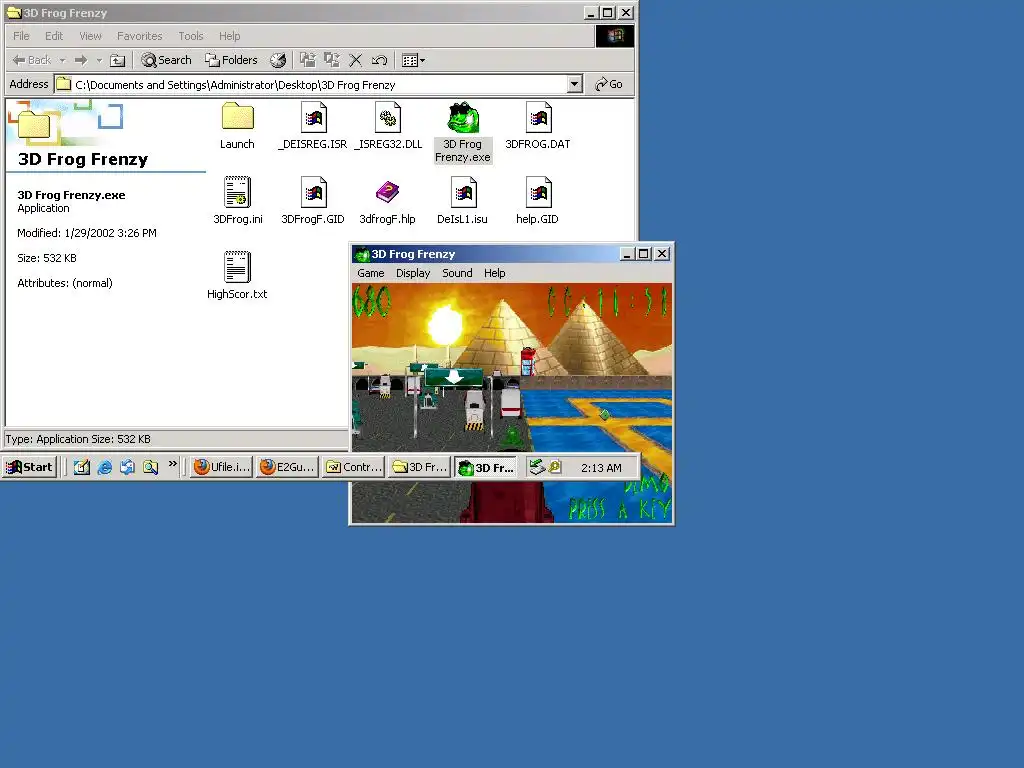Click the Windows logo throbber in Explorer

point(615,36)
